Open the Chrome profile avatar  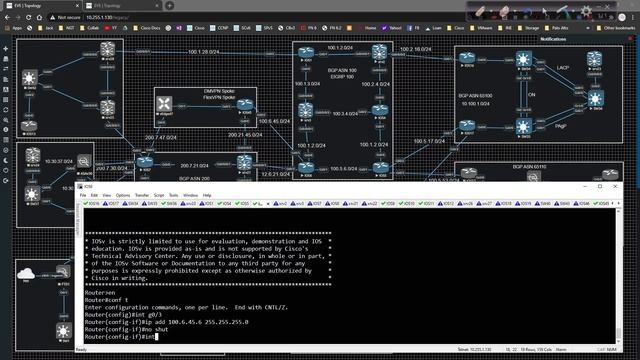622,18
